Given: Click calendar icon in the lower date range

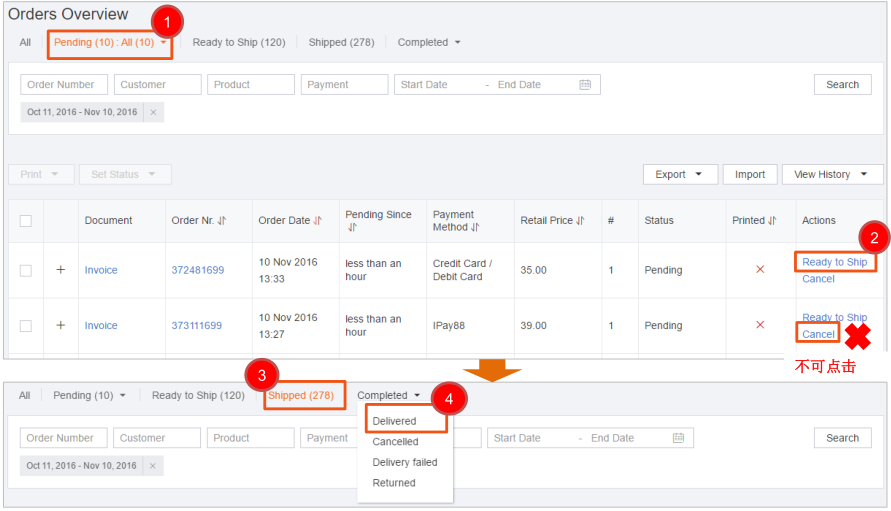Looking at the screenshot, I should coord(678,438).
